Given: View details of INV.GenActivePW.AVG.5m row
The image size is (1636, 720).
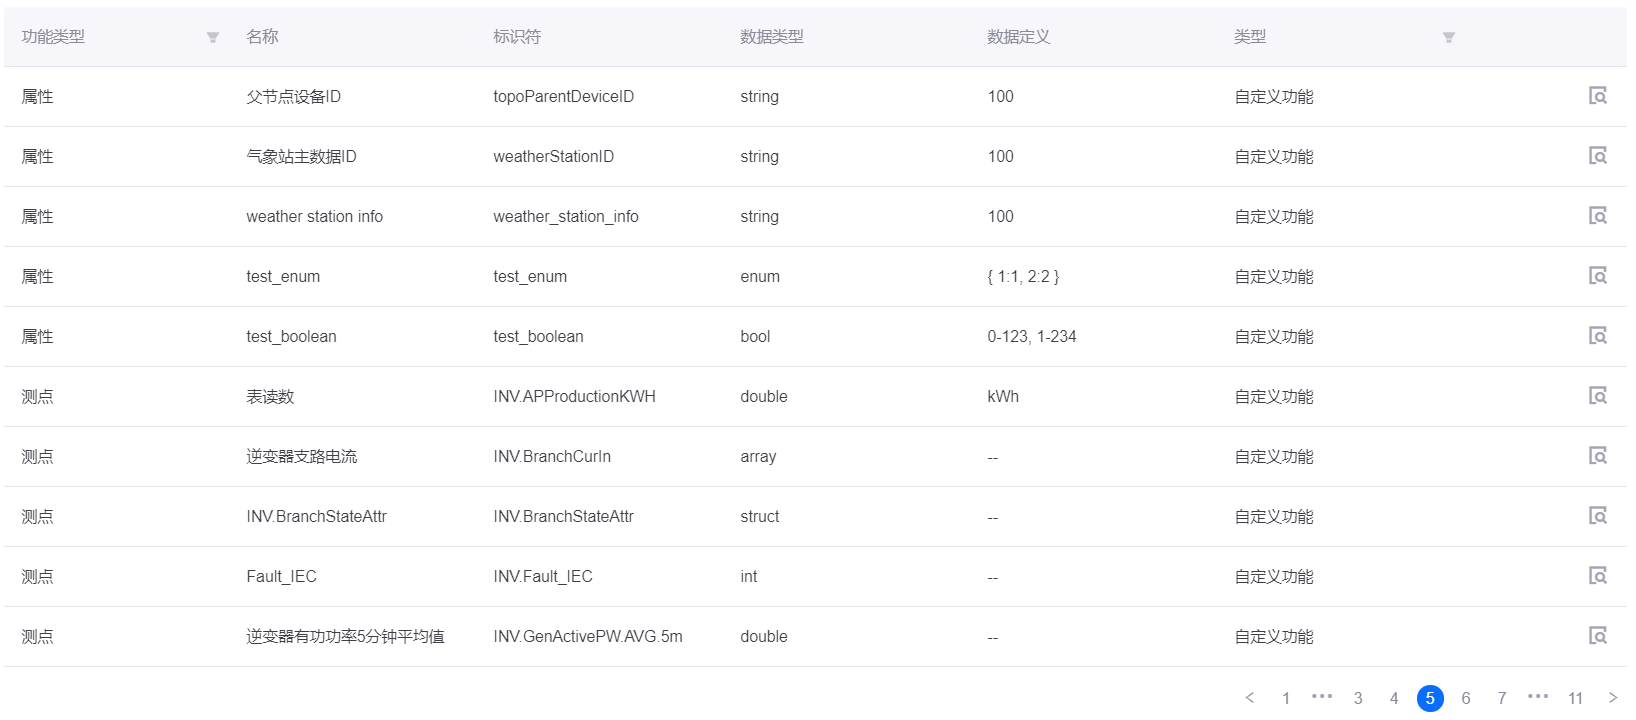Looking at the screenshot, I should 1598,636.
